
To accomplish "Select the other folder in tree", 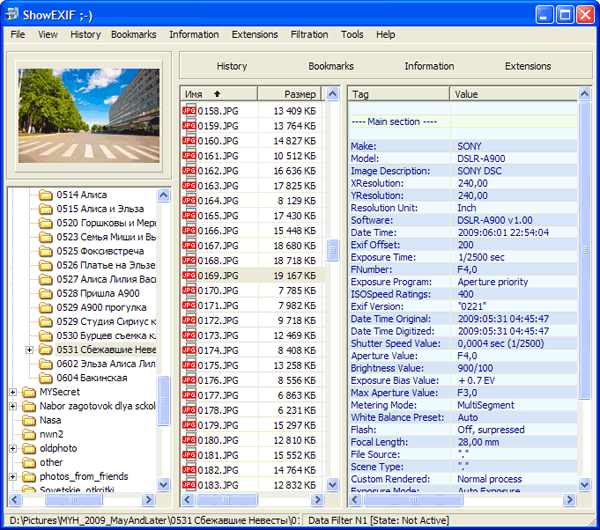I will pyautogui.click(x=51, y=463).
